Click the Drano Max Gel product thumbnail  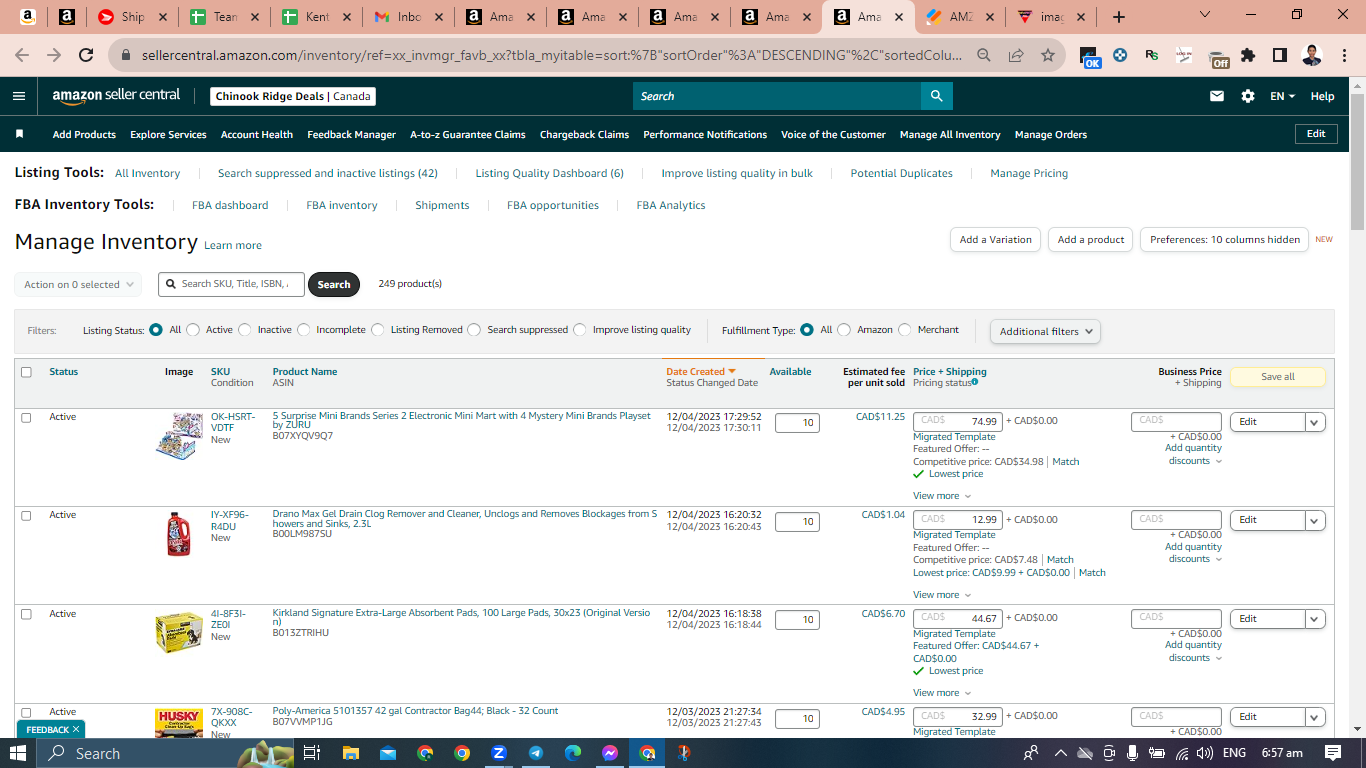179,534
